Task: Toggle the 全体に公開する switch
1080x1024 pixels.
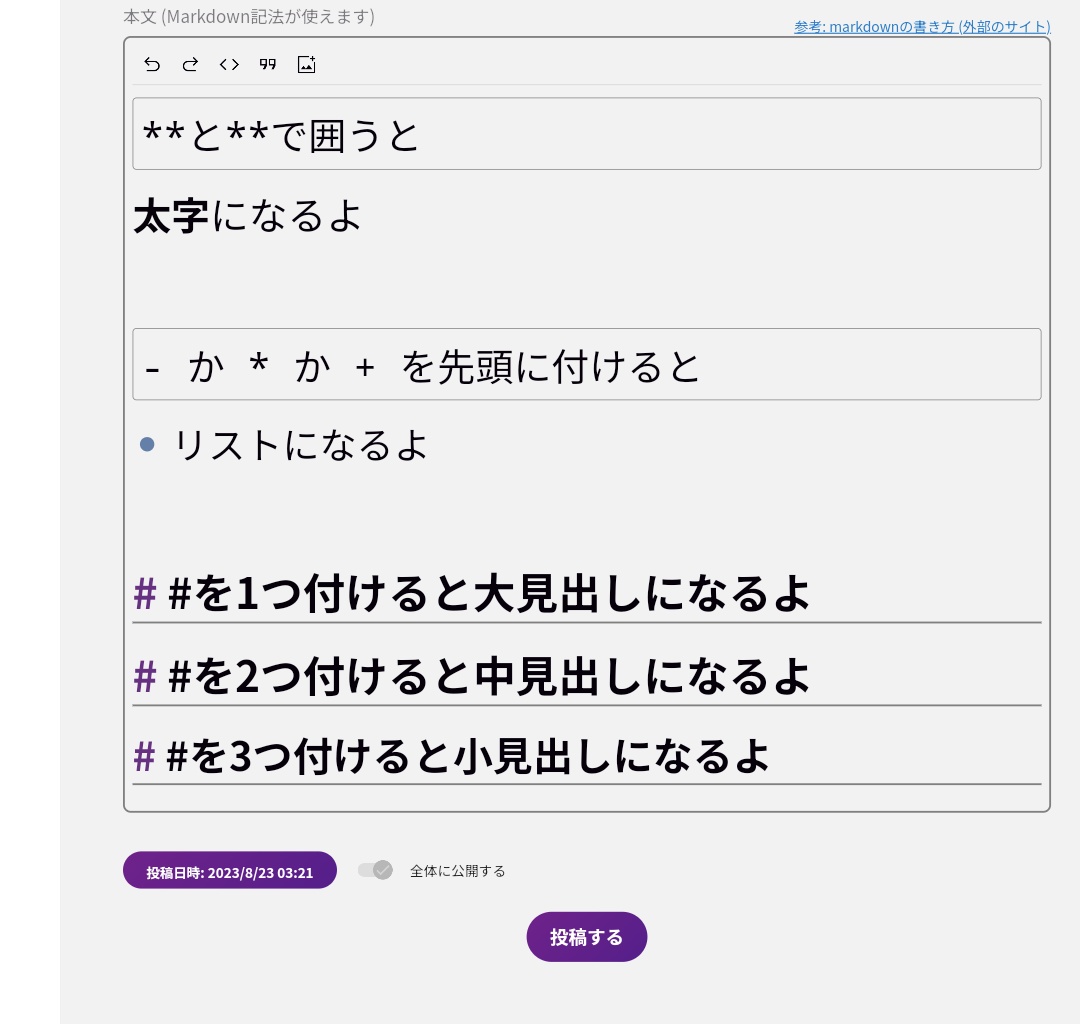Action: coord(375,870)
